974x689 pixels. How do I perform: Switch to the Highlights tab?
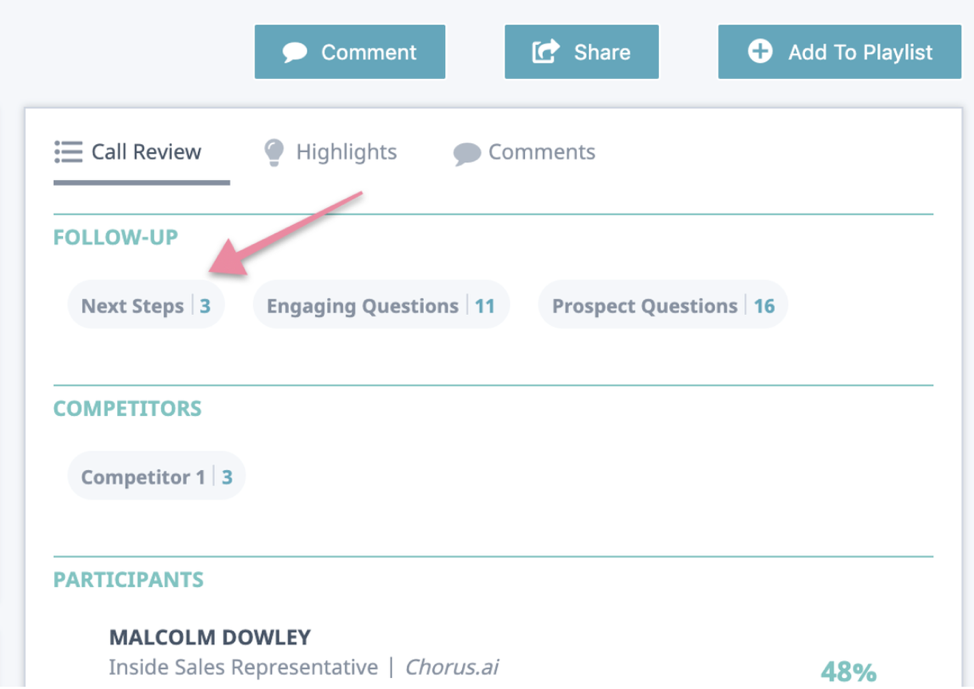[330, 152]
